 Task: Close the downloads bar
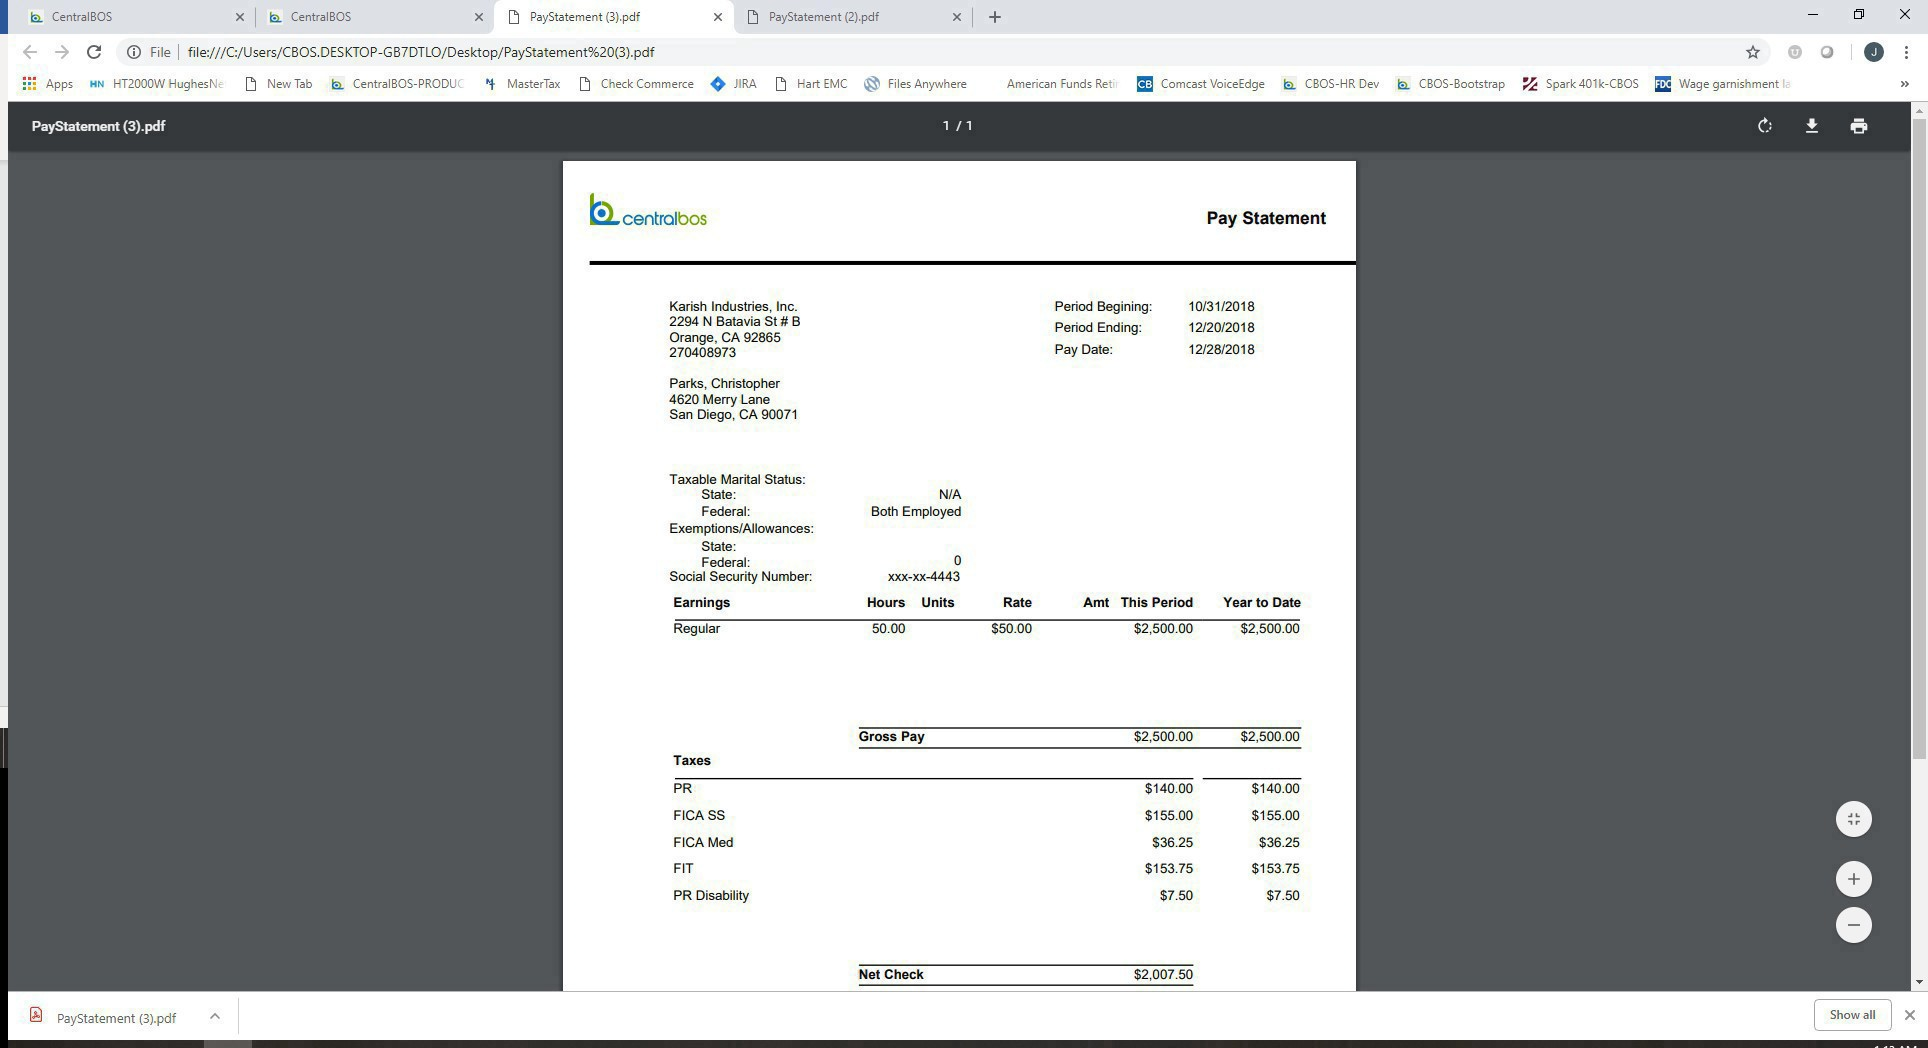coord(1908,1015)
